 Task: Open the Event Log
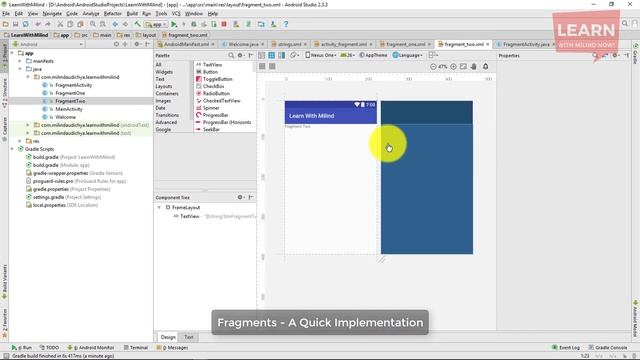coord(566,348)
